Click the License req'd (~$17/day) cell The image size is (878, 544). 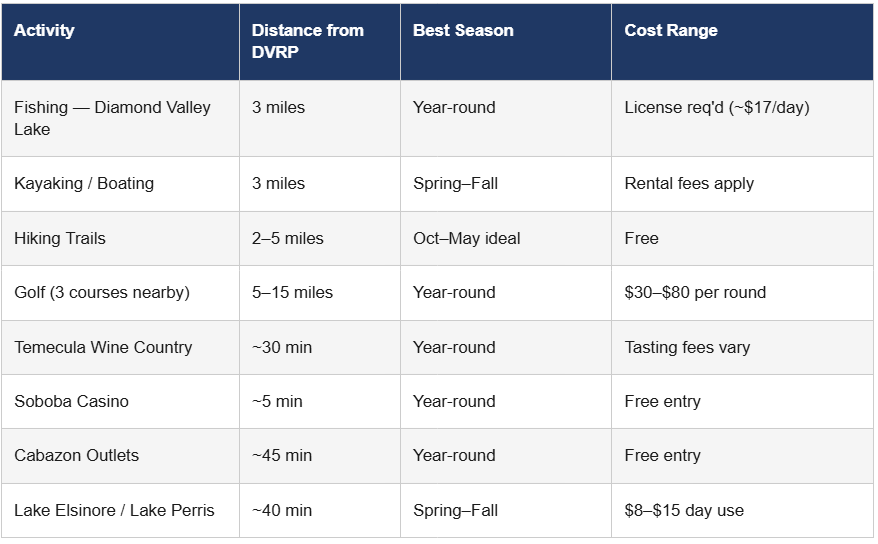pyautogui.click(x=717, y=108)
